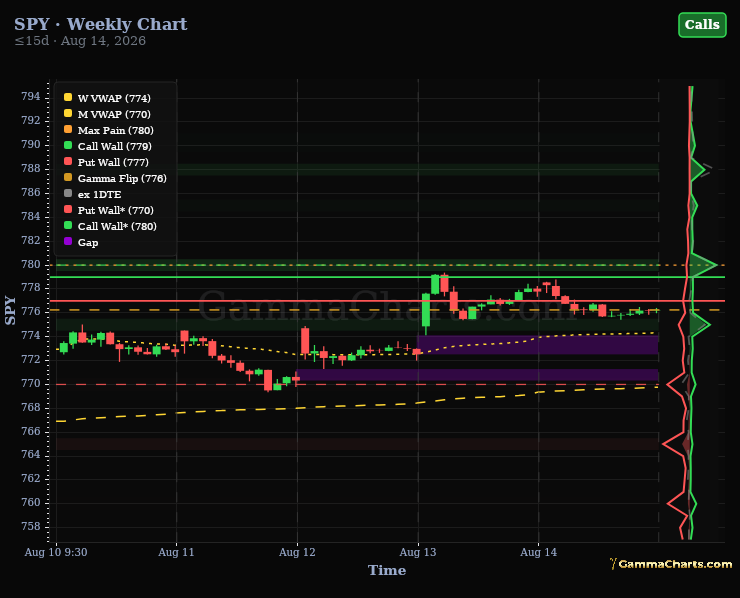Screen dimensions: 740x598
Task: Toggle the M VWAP (770) legend entry
Action: coord(107,114)
